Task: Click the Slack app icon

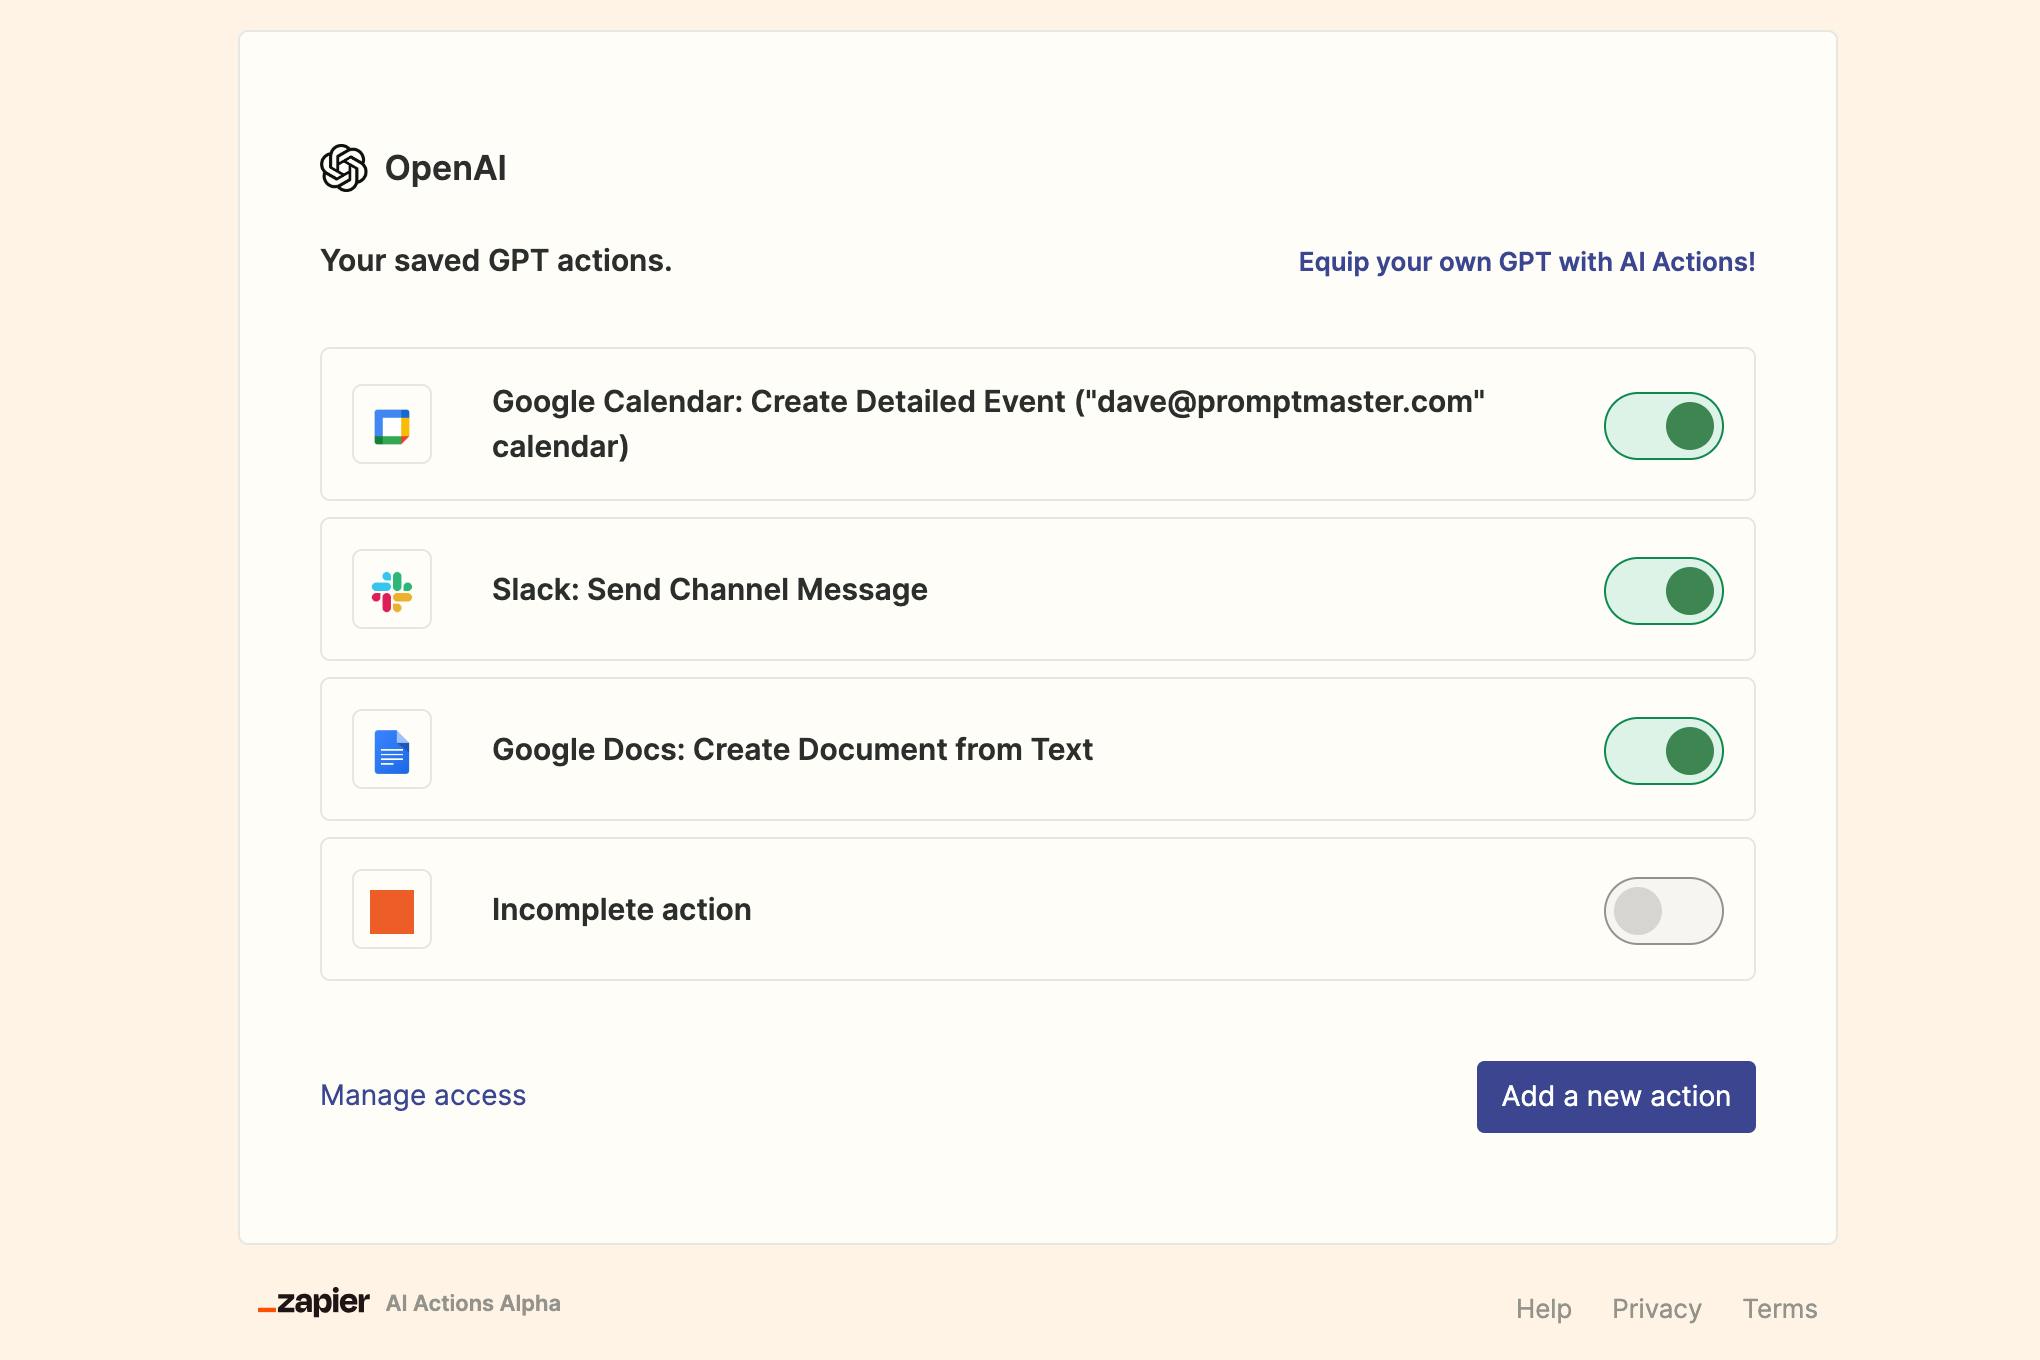Action: (392, 590)
